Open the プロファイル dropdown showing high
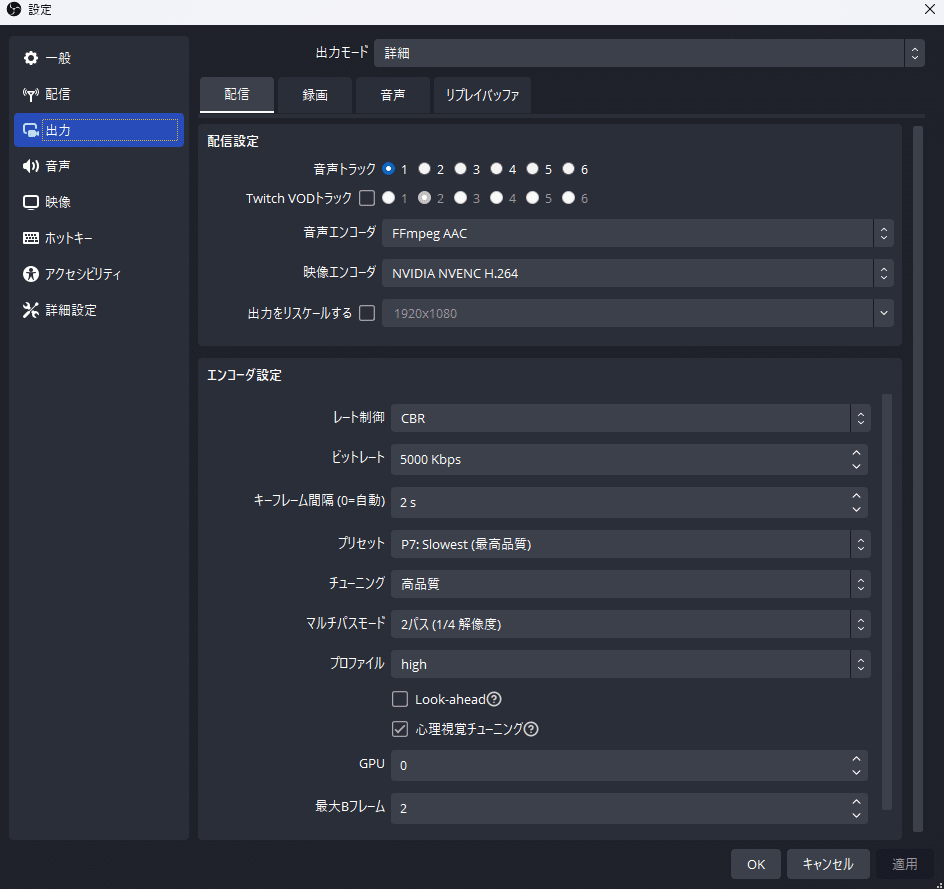This screenshot has width=944, height=889. [x=630, y=664]
